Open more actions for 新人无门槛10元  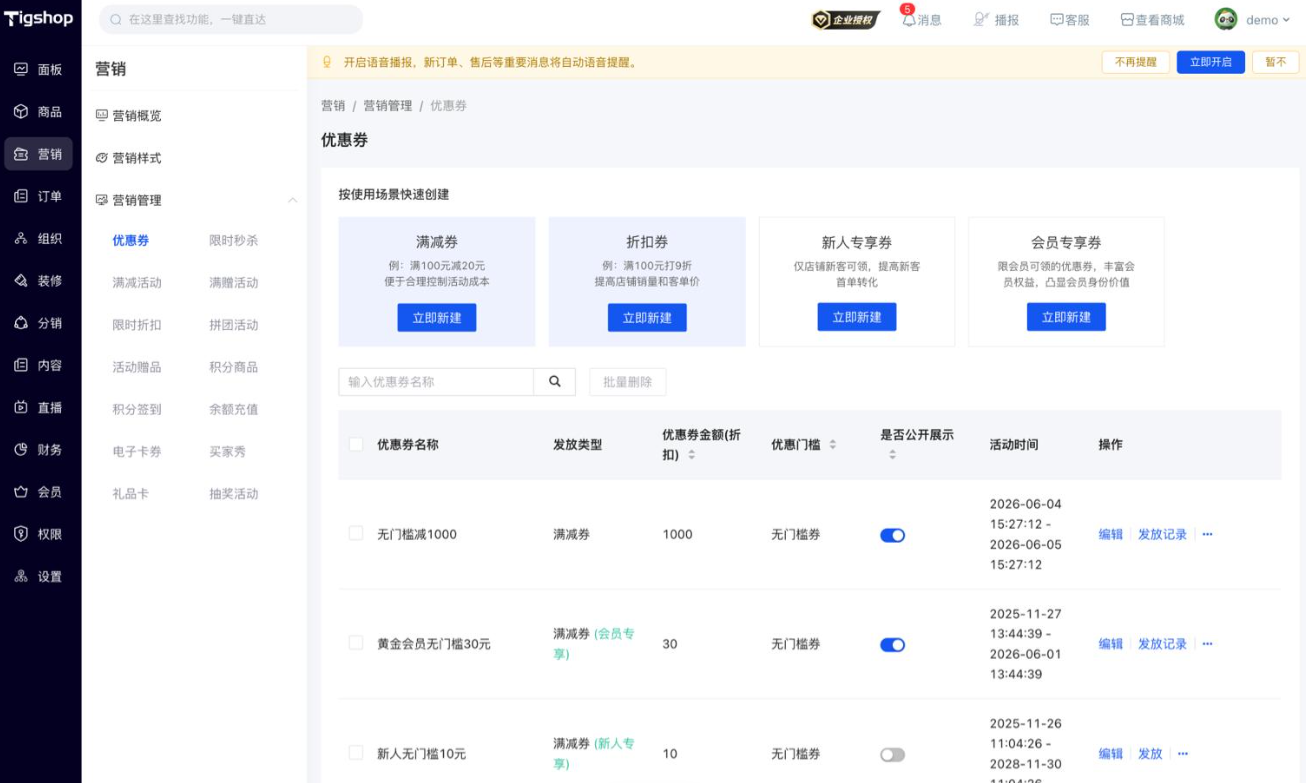1183,754
